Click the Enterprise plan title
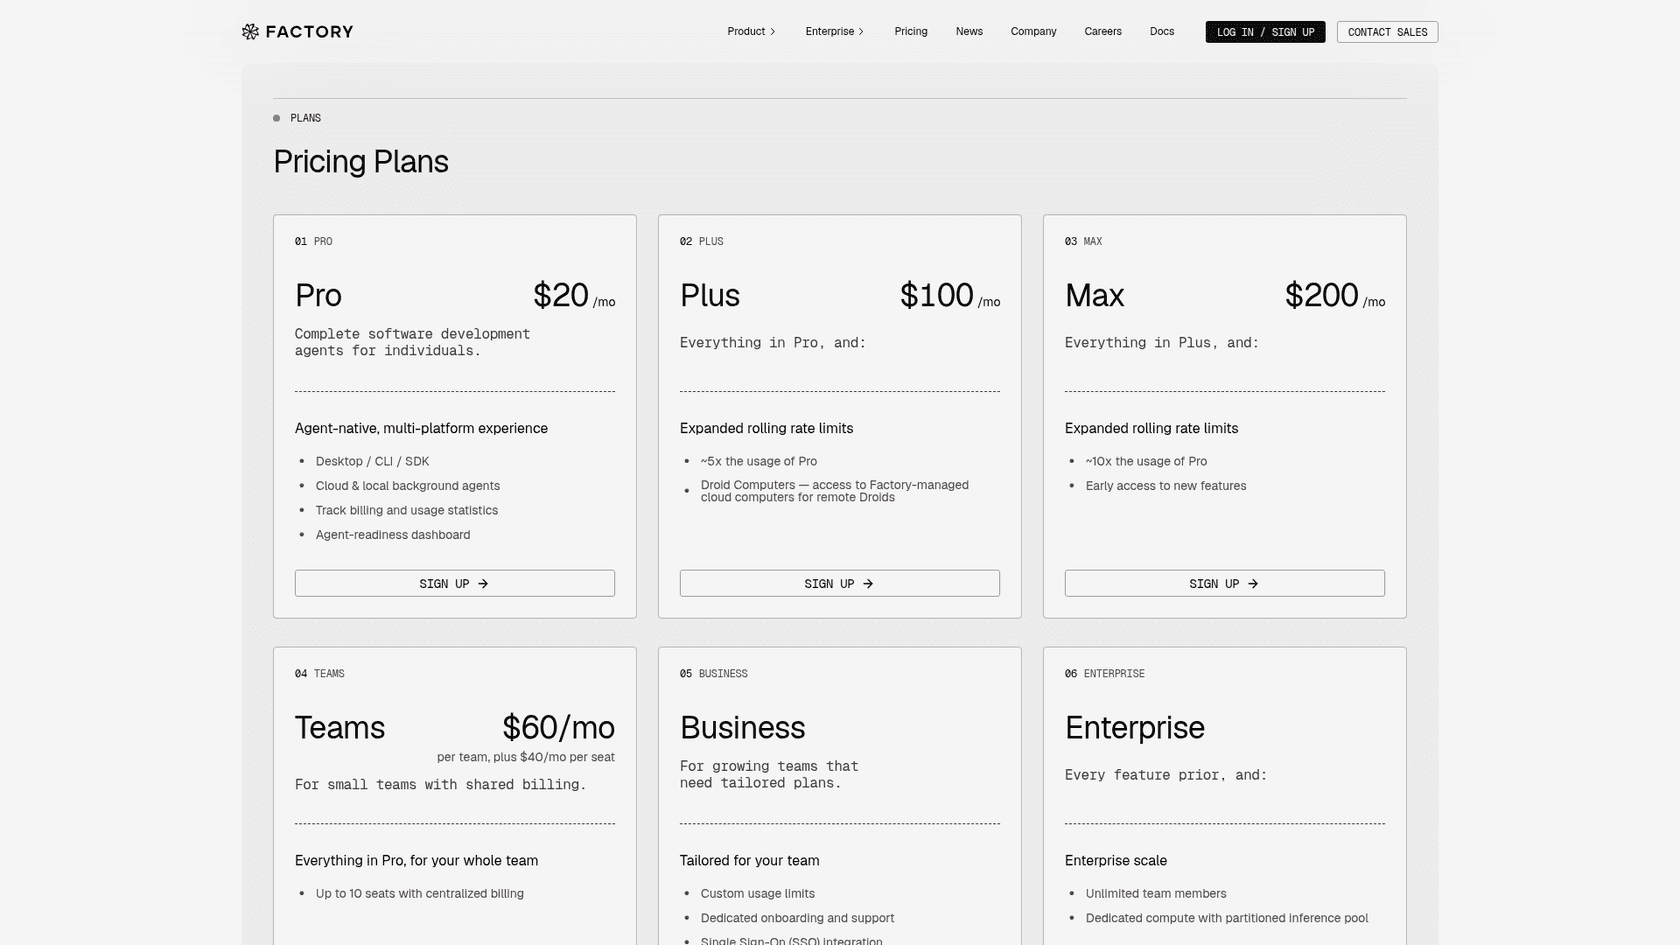1680x945 pixels. click(1135, 728)
